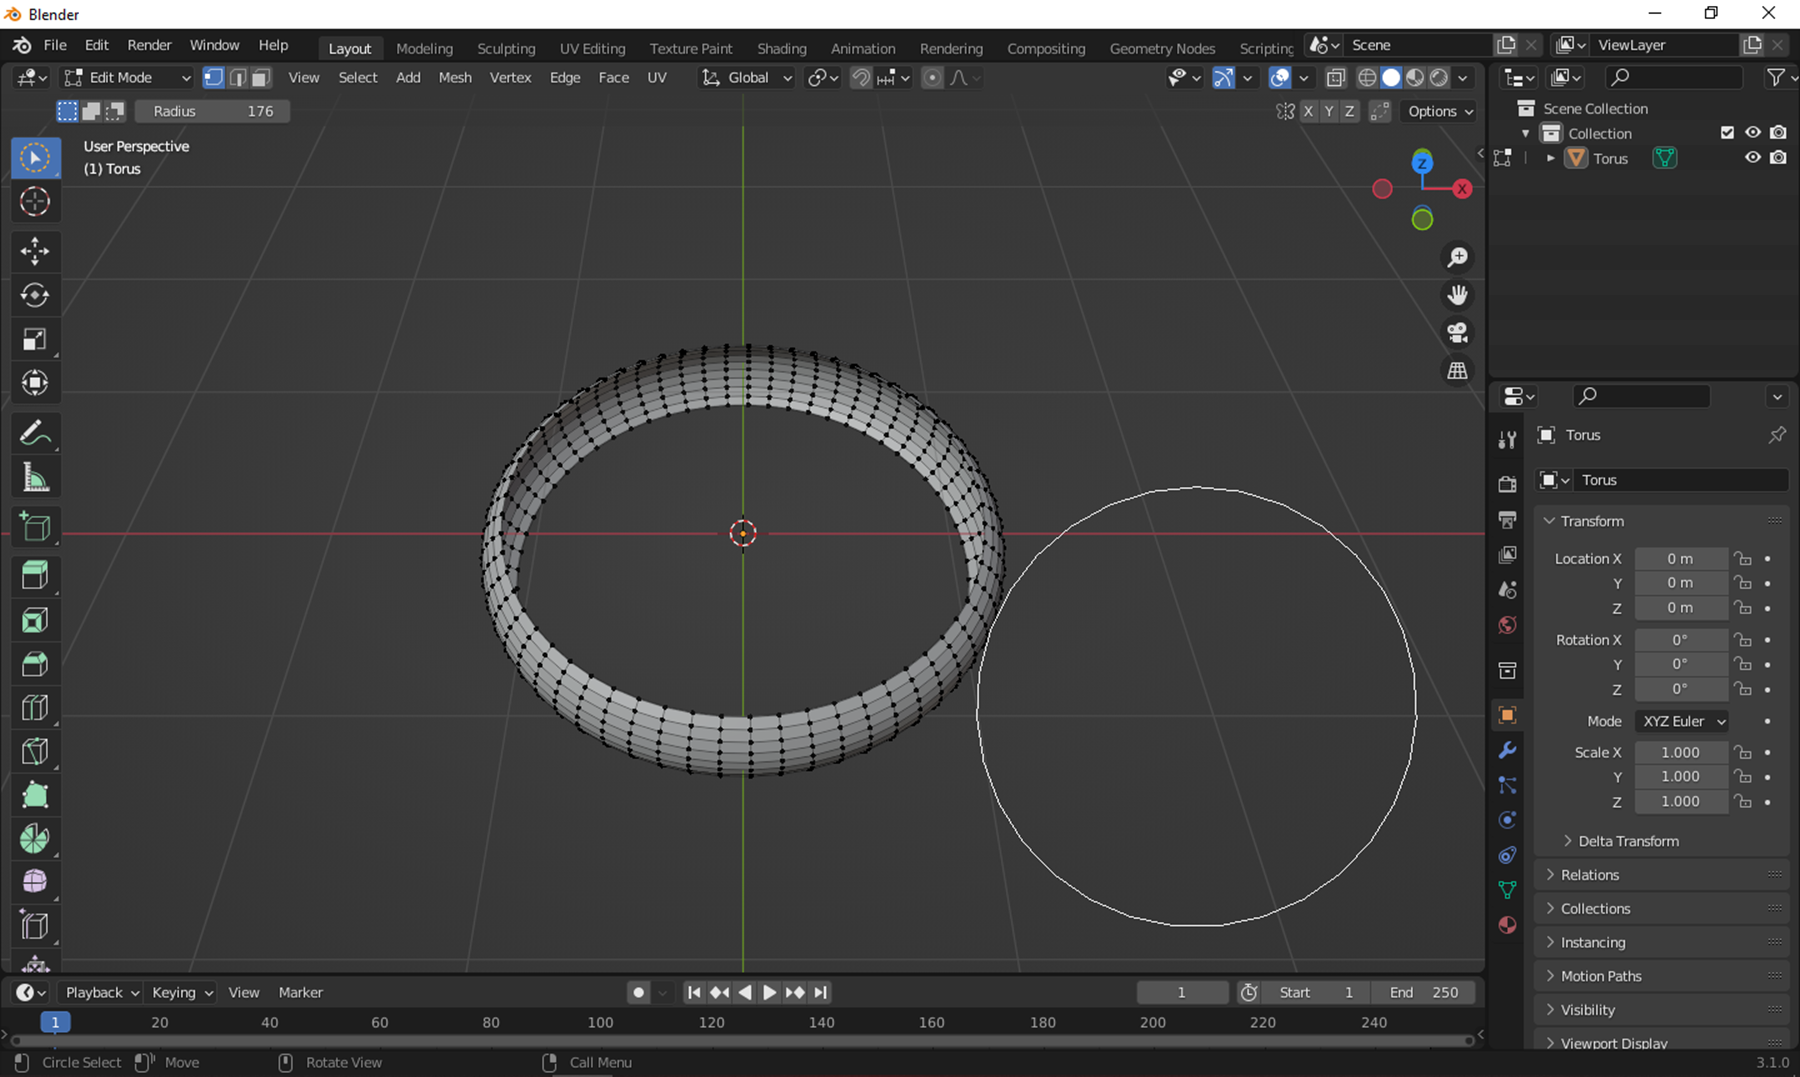Select the Poly Build tool
The image size is (1800, 1077).
click(35, 796)
